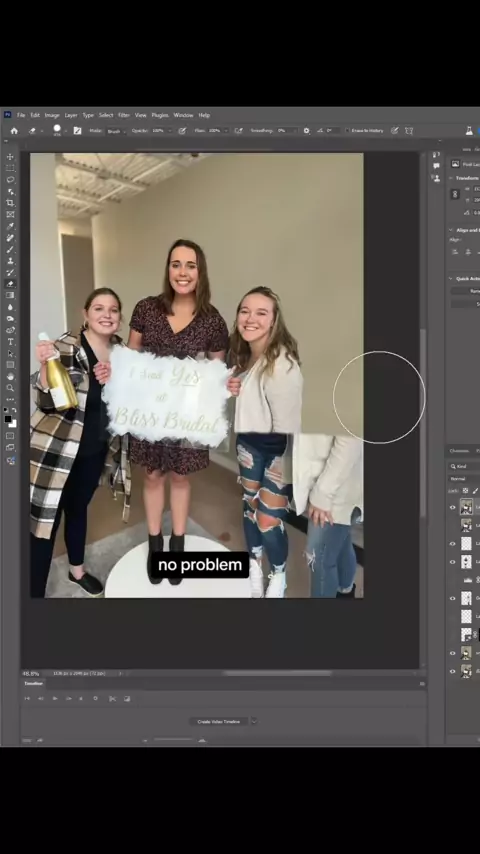
Task: Click the canvas horizontal scrollbar
Action: click(x=277, y=673)
